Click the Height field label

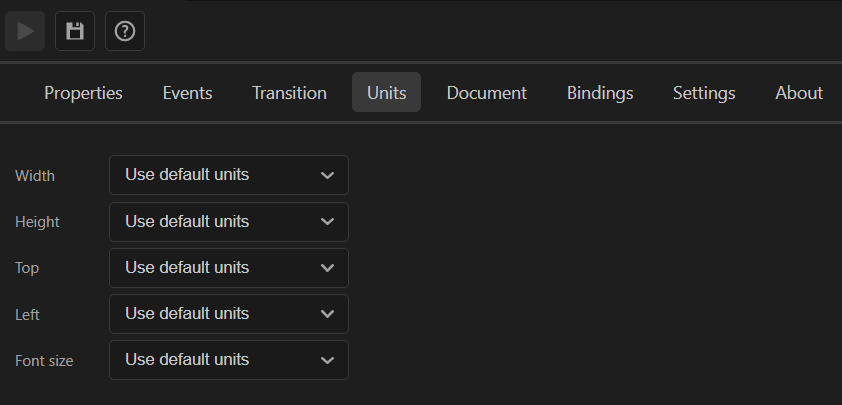coord(37,222)
